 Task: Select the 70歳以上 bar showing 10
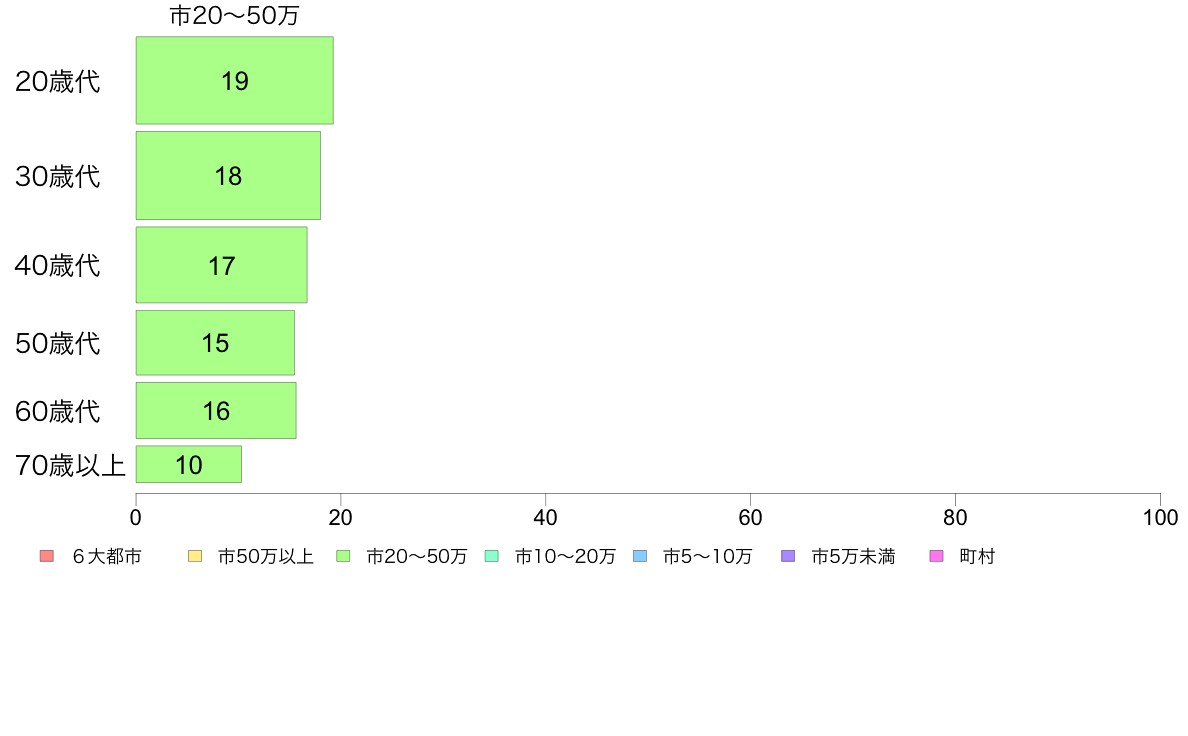click(189, 464)
